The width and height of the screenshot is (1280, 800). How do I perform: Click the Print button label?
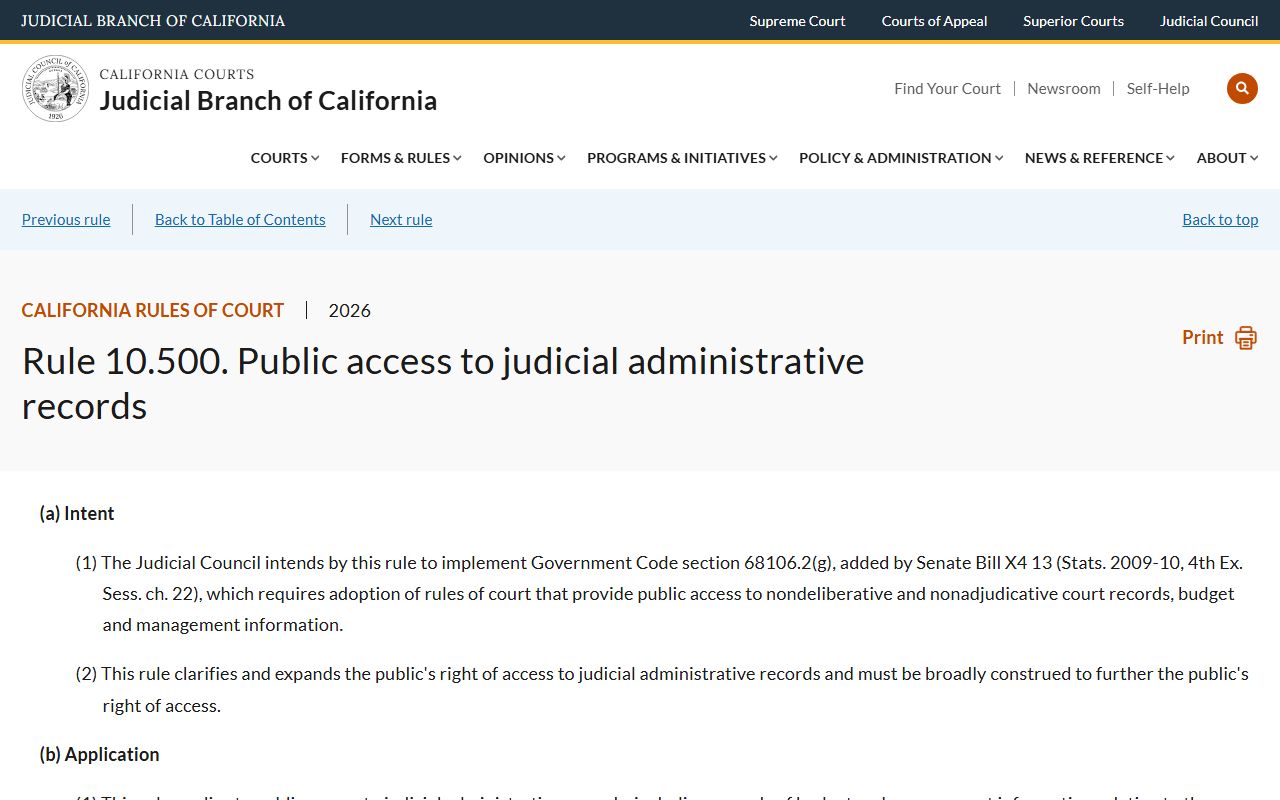(x=1202, y=338)
